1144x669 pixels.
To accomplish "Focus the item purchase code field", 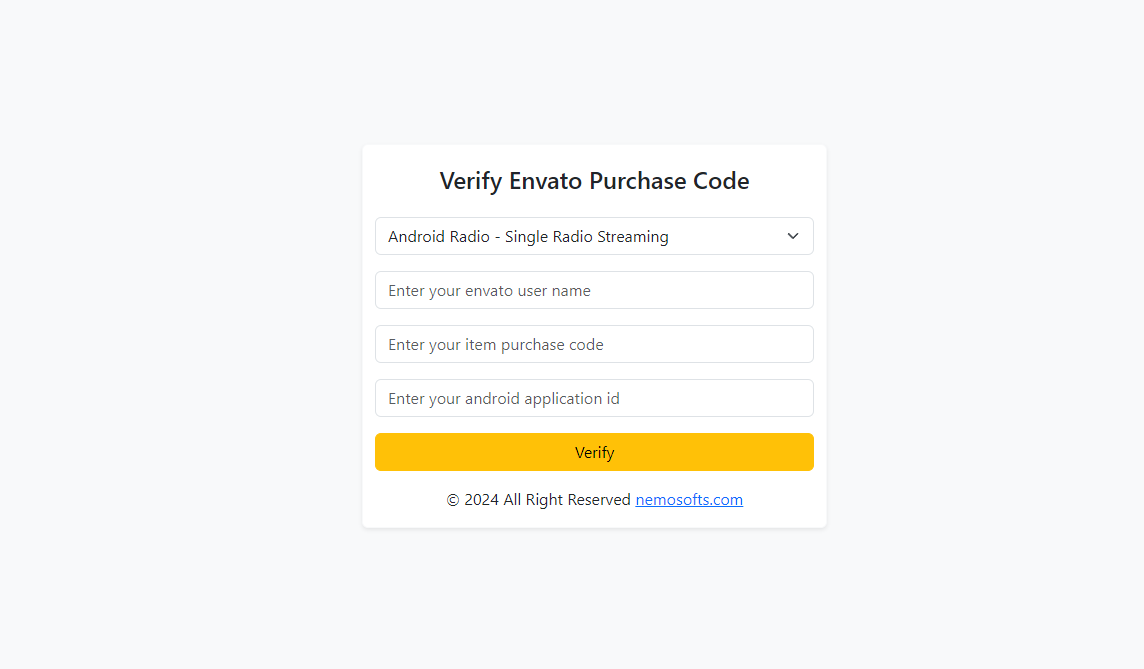I will [x=594, y=344].
